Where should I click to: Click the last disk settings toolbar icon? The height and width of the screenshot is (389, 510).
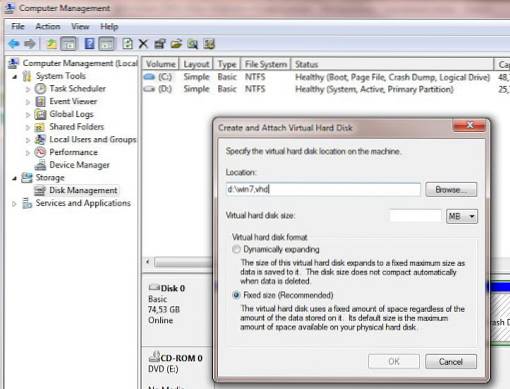[x=209, y=44]
